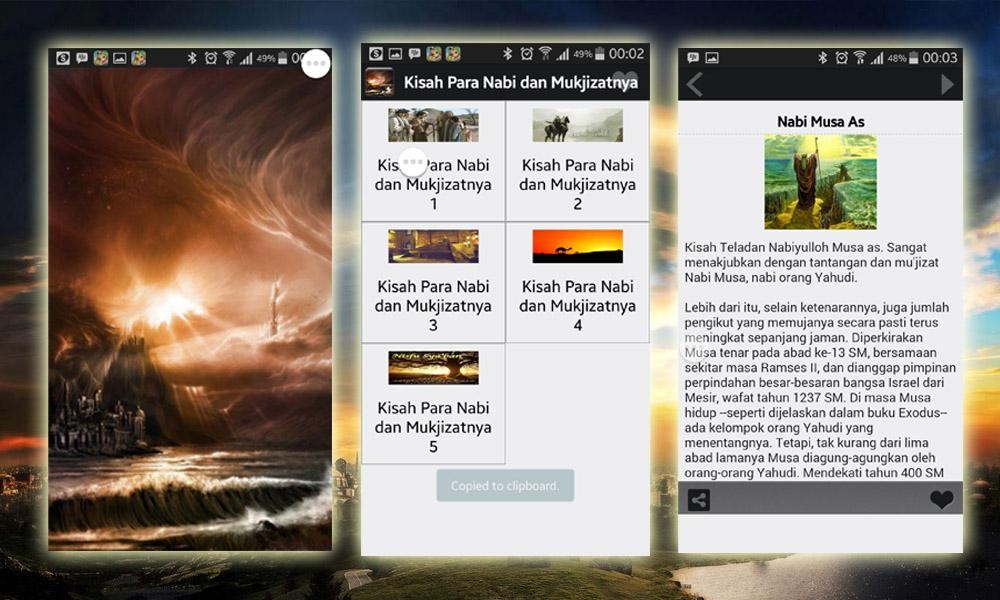Tap the crowd painting thumbnail on card 1
1000x600 pixels.
pyautogui.click(x=433, y=125)
